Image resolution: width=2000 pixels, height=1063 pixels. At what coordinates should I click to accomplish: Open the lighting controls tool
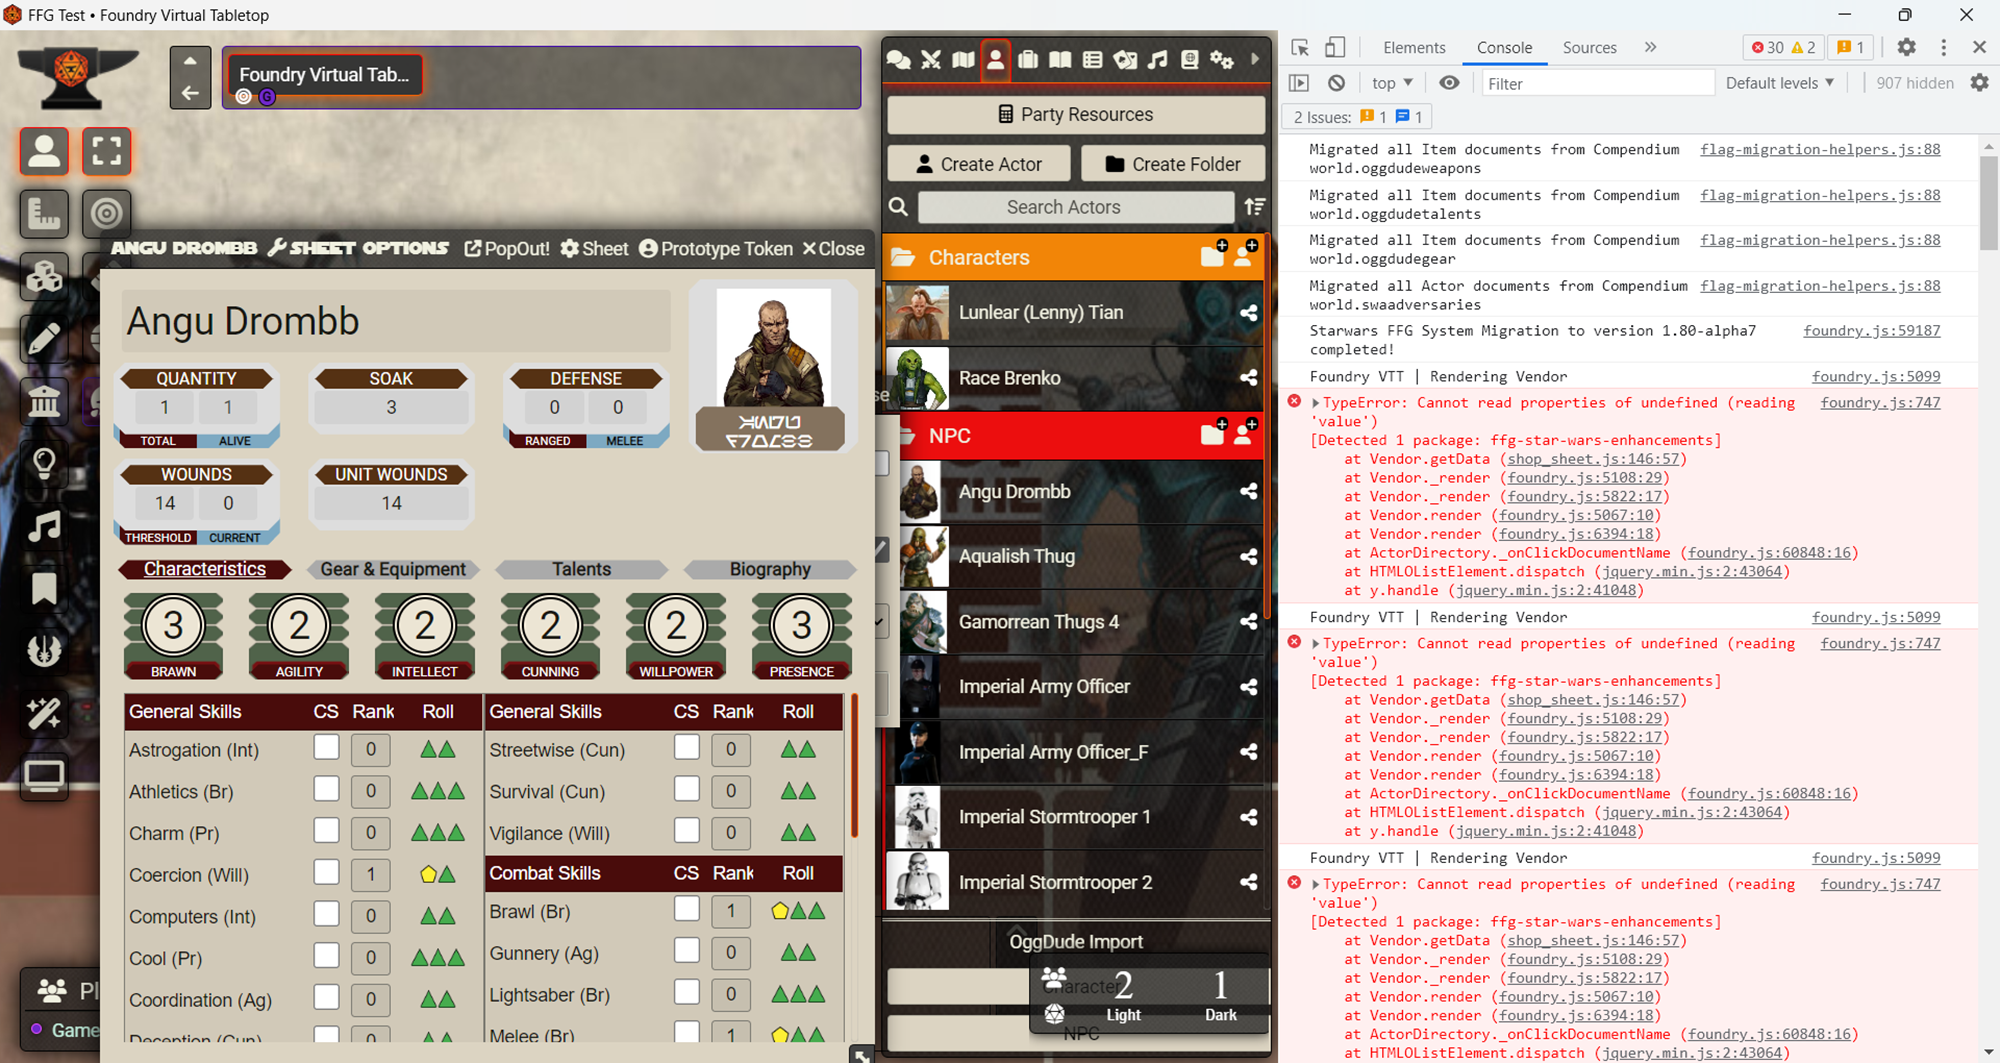pyautogui.click(x=44, y=462)
